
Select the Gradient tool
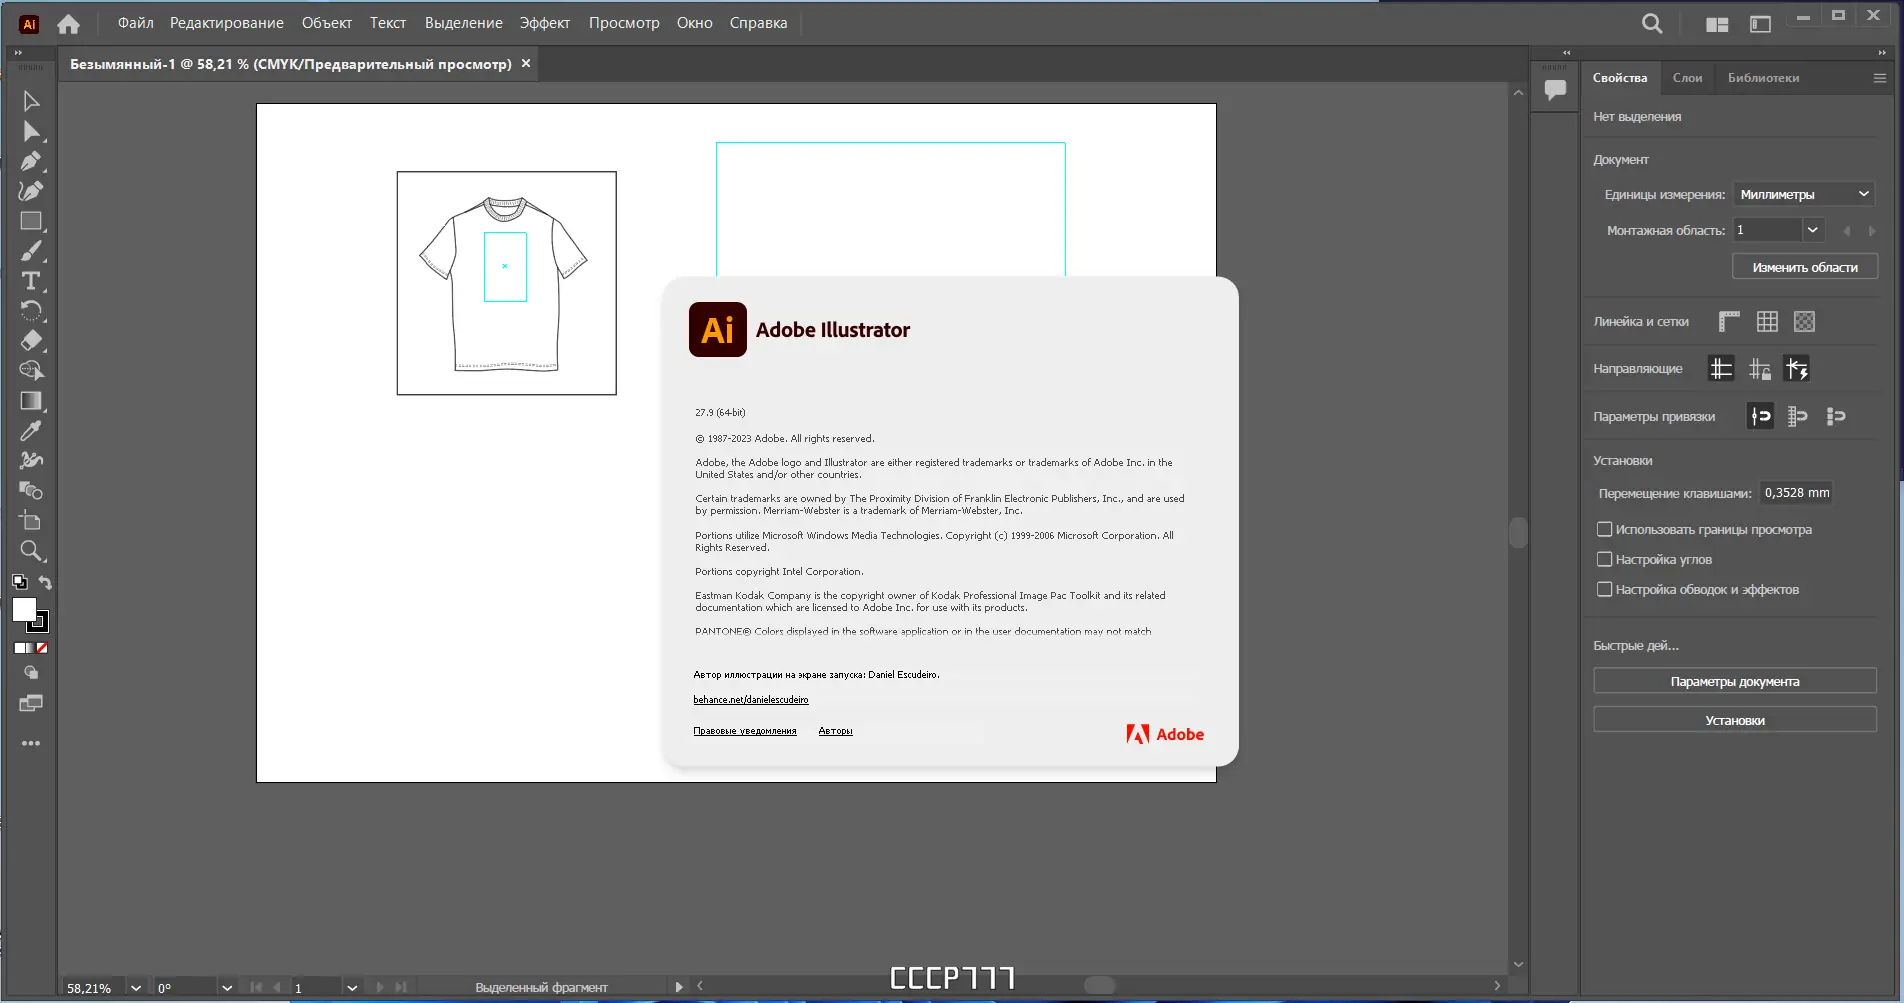click(31, 402)
